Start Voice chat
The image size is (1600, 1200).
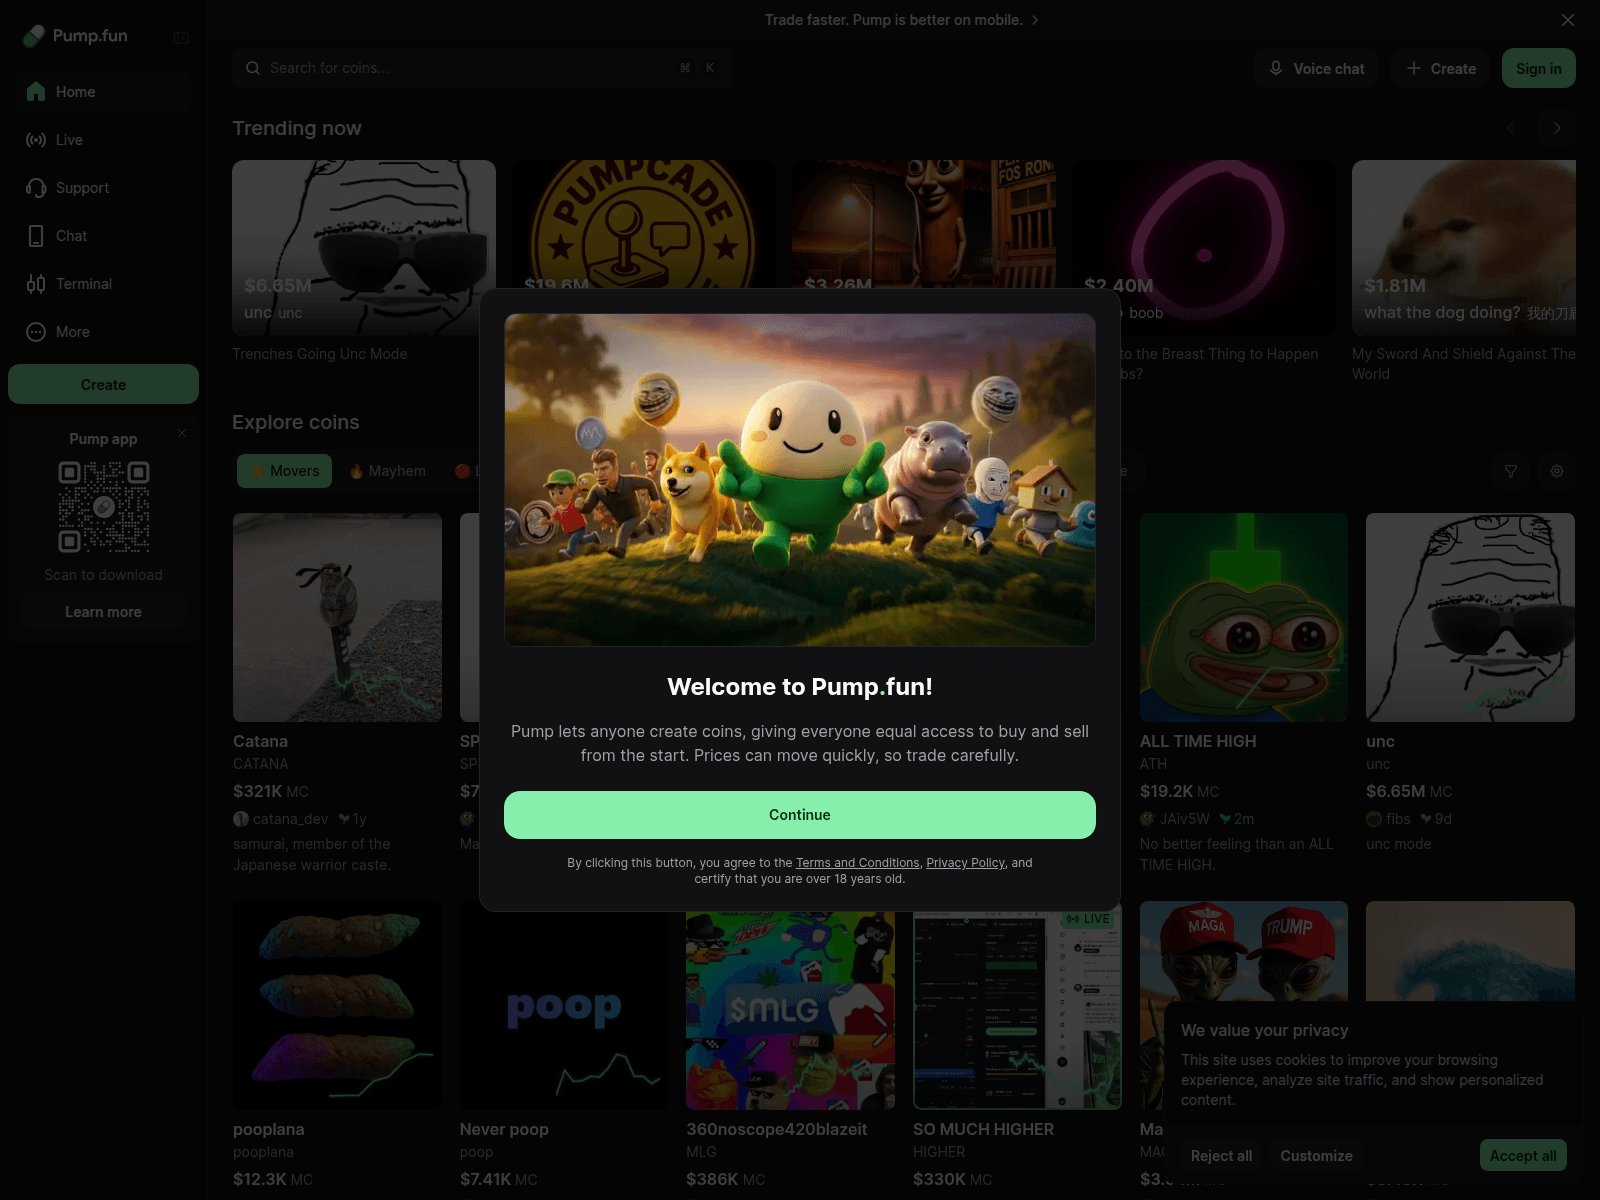tap(1316, 68)
